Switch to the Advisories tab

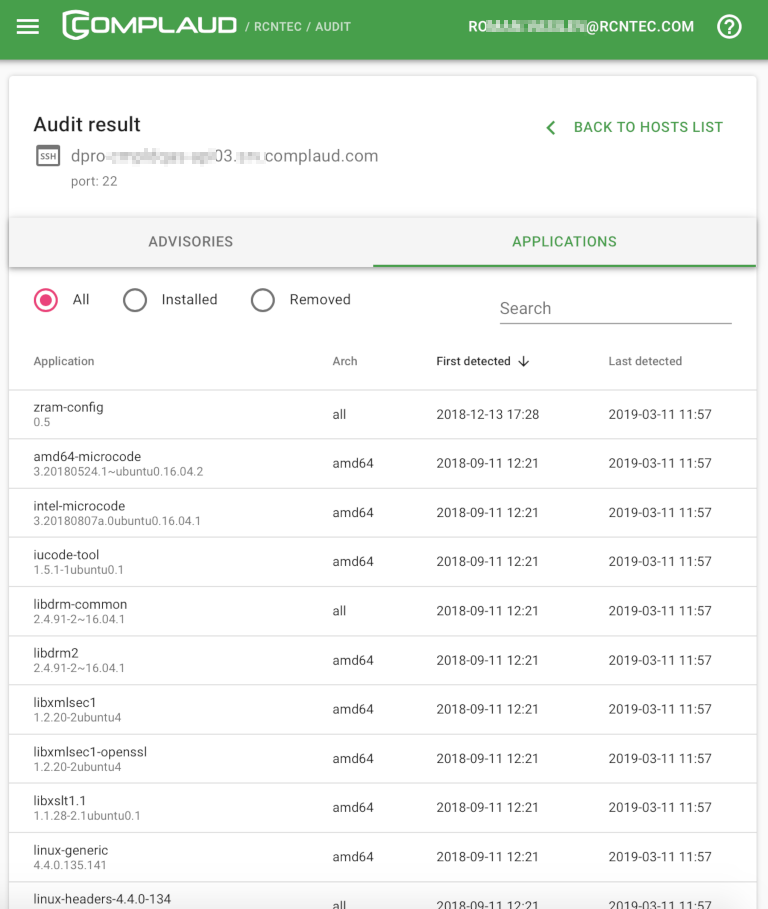tap(190, 242)
